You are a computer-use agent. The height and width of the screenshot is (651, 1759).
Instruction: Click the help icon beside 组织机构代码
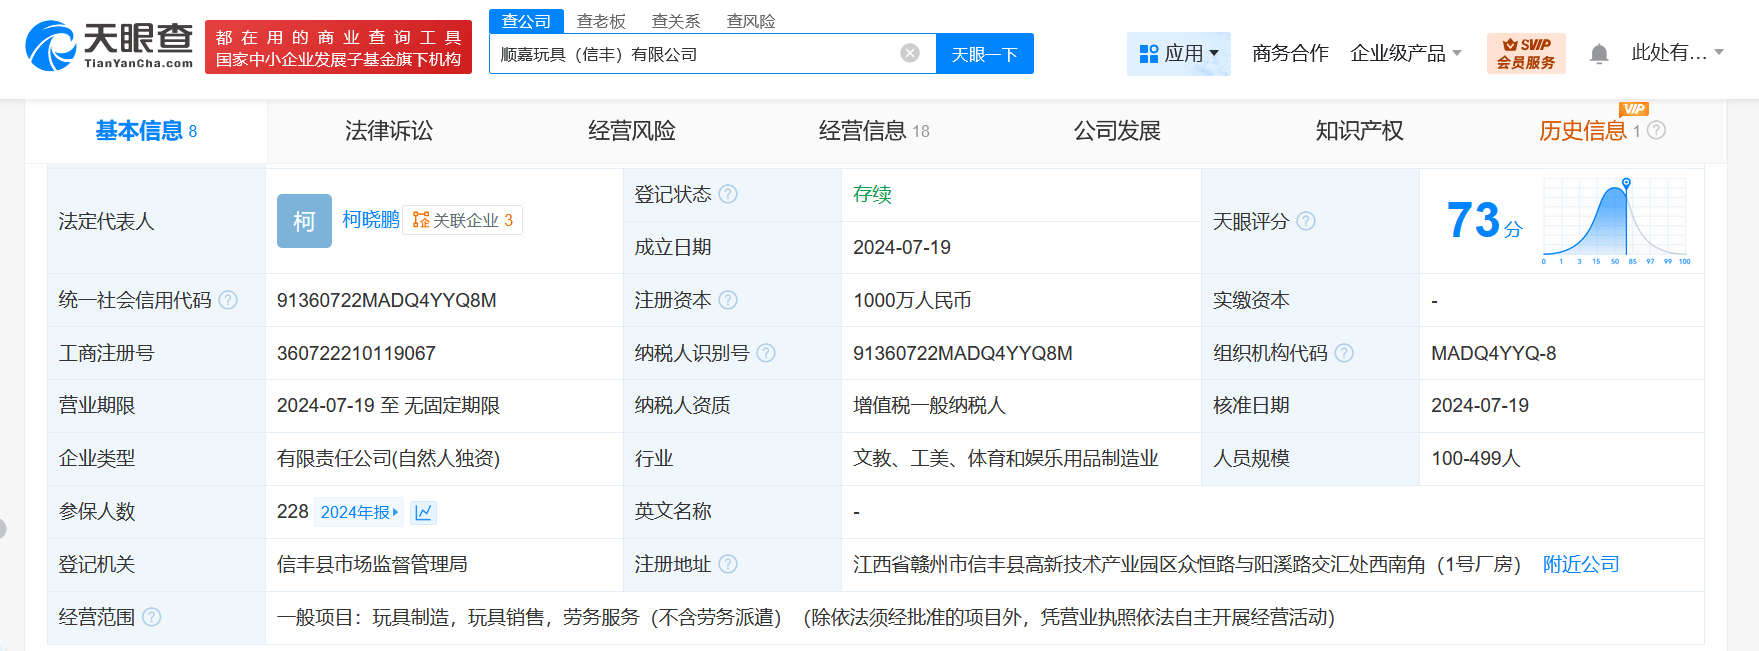[1344, 353]
